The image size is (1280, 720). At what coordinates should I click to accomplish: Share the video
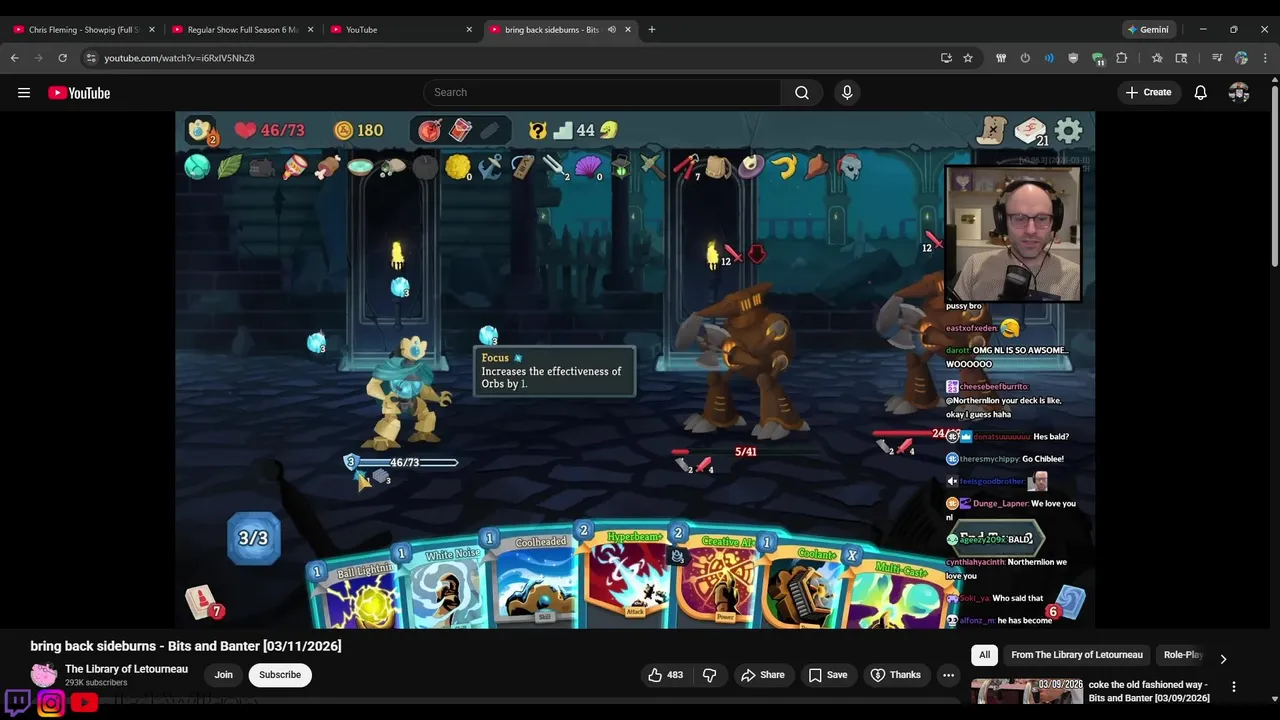coord(763,675)
